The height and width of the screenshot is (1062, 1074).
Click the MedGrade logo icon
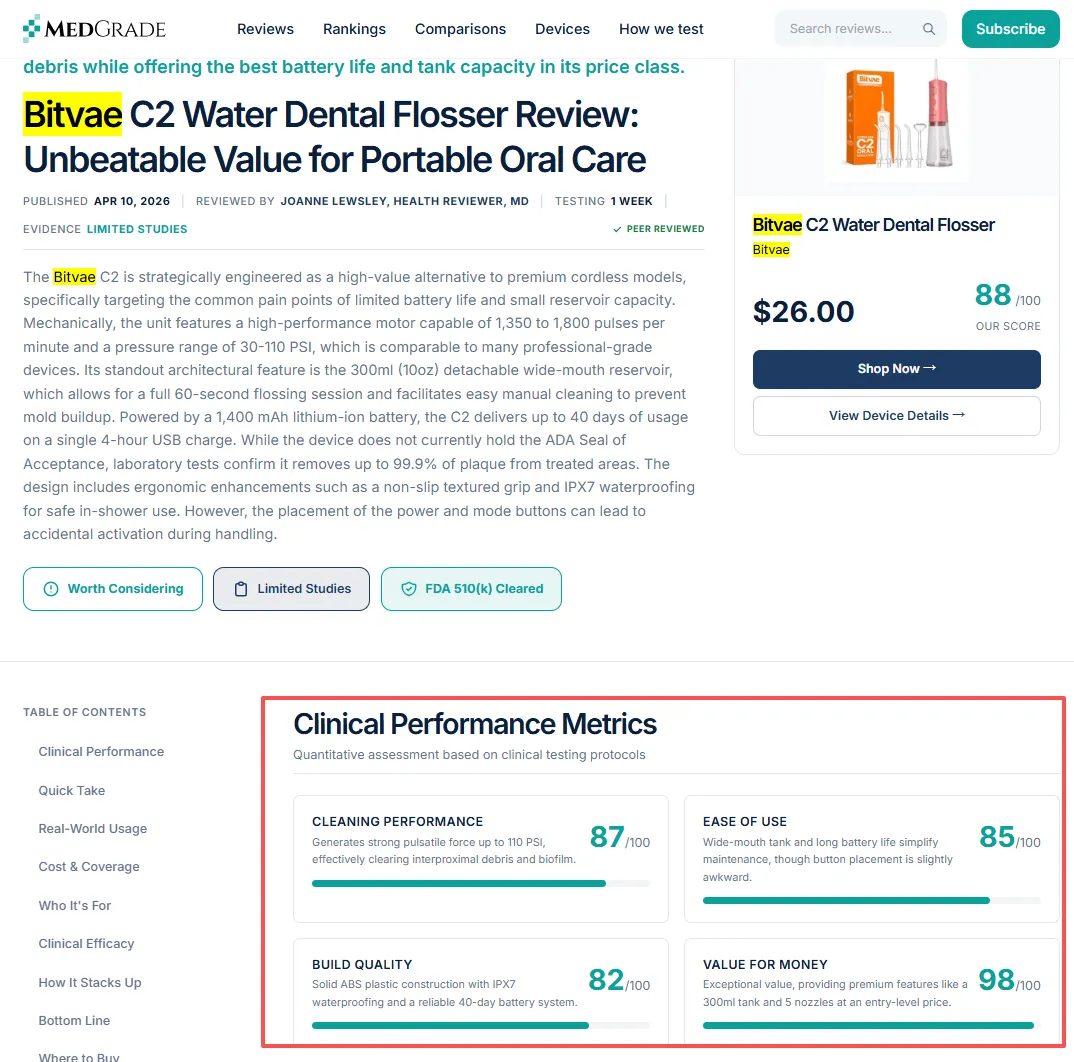(x=32, y=29)
